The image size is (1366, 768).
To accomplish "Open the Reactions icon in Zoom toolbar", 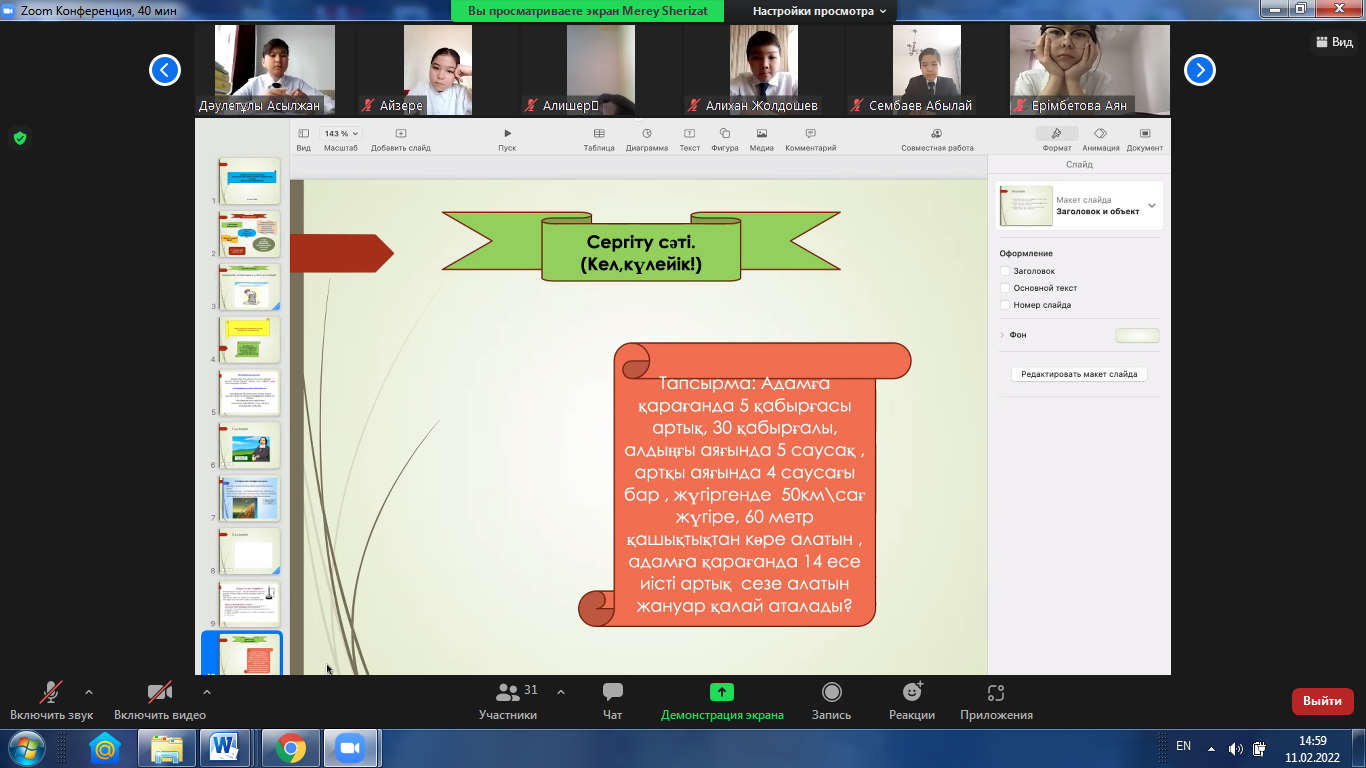I will tap(911, 693).
